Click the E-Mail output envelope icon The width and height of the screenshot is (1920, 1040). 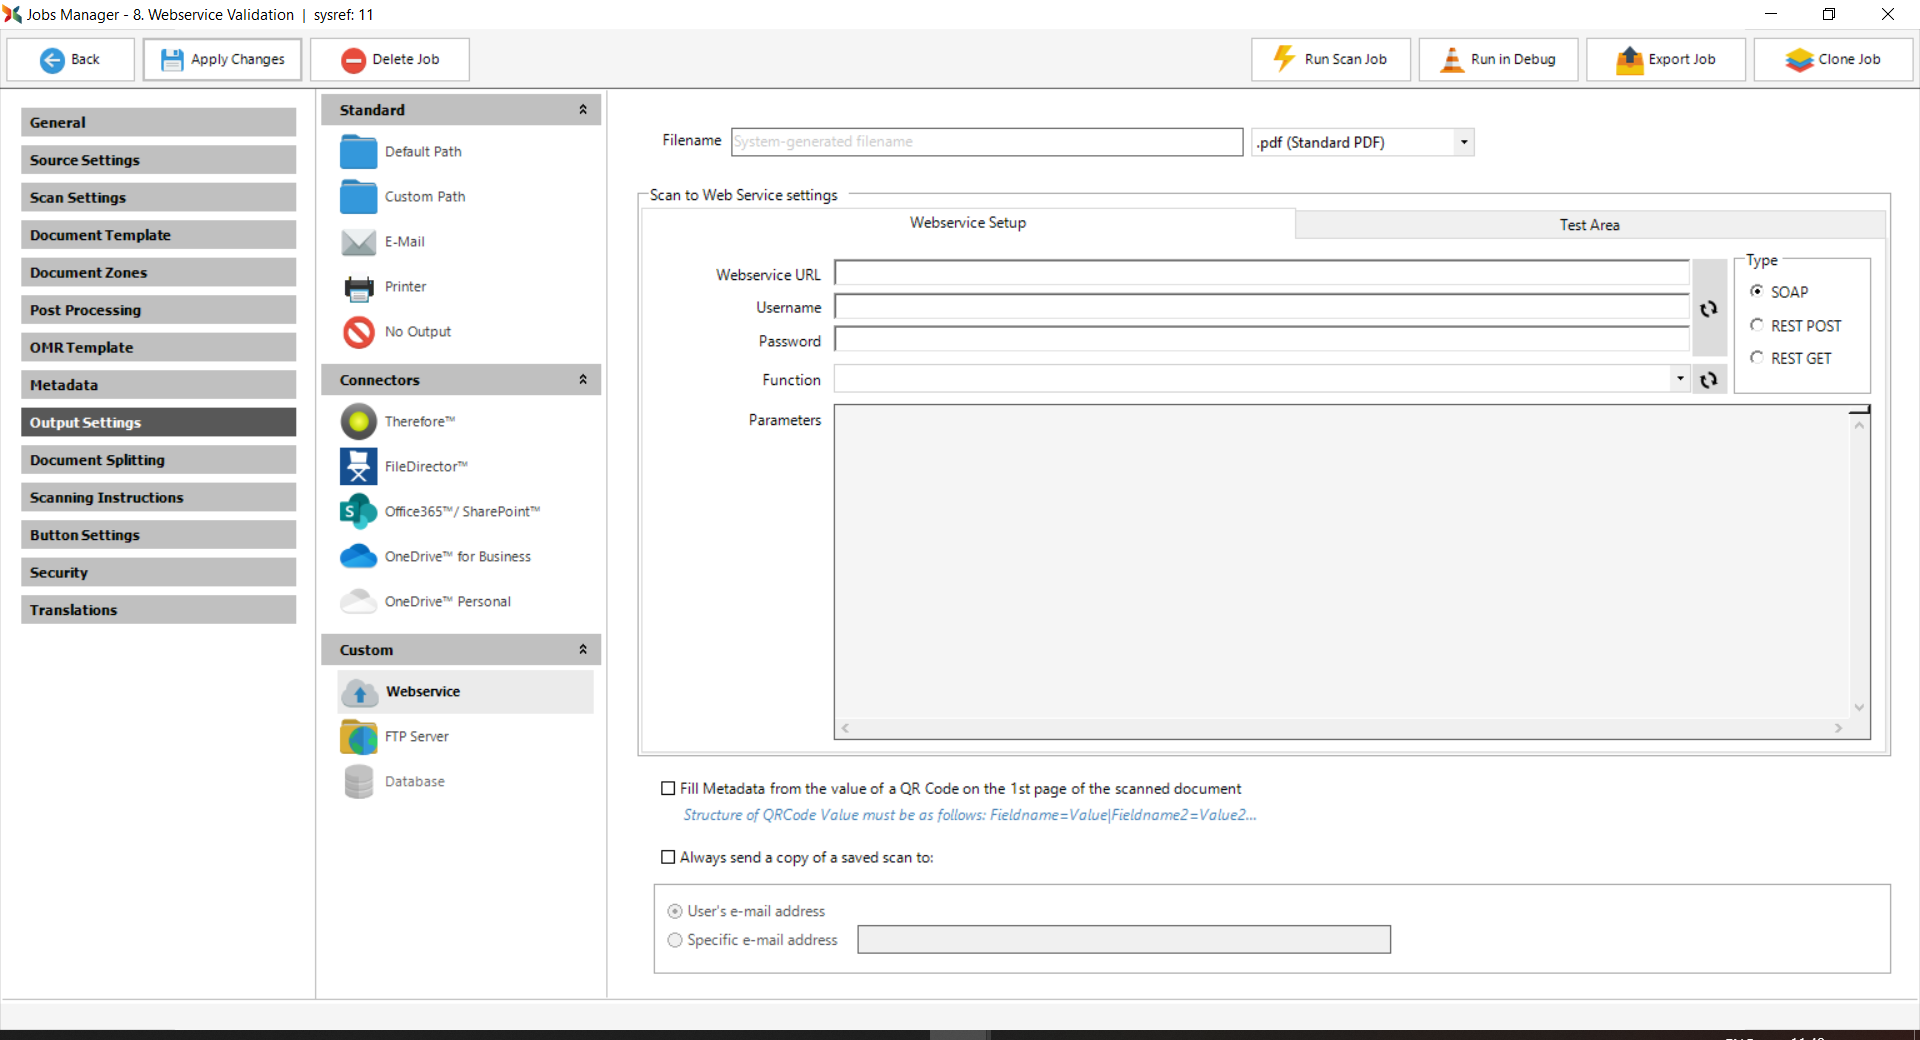click(358, 242)
